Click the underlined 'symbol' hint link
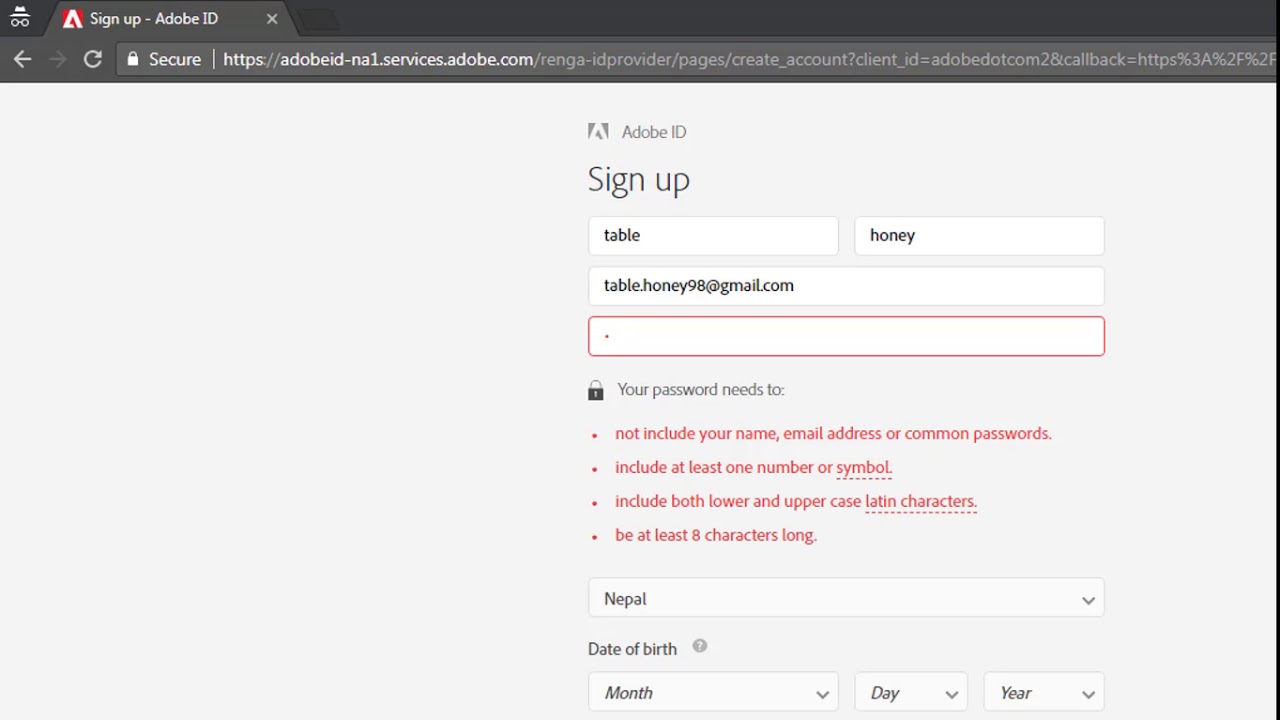Screen dimensions: 1280x720 (862, 467)
